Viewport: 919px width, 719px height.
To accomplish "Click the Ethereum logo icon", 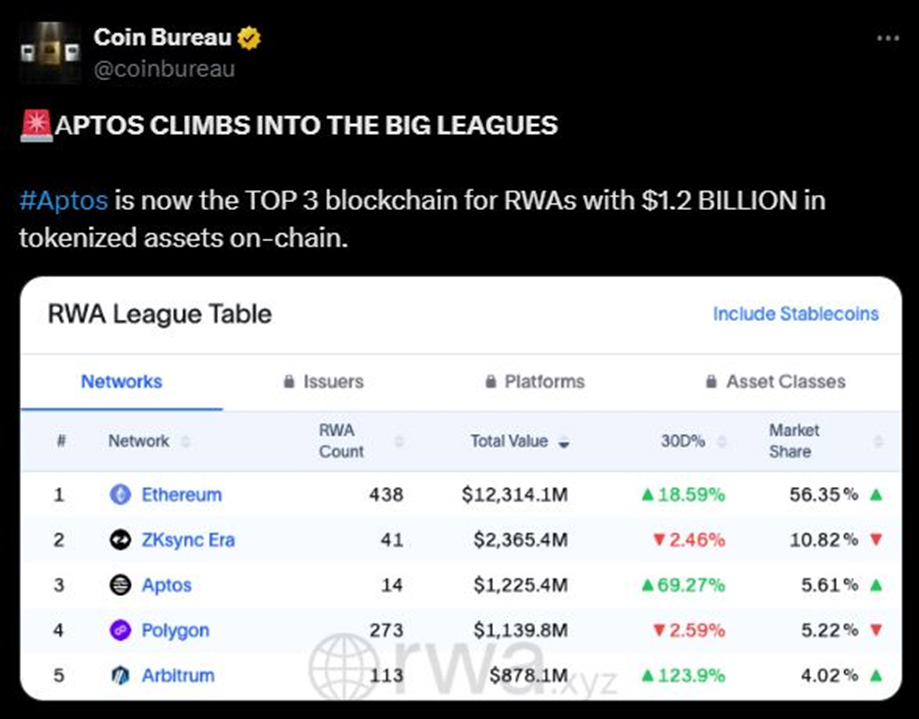I will (x=120, y=495).
